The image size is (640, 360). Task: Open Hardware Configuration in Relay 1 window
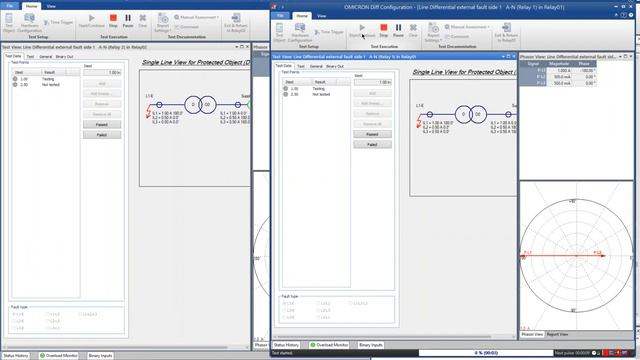[x=300, y=33]
